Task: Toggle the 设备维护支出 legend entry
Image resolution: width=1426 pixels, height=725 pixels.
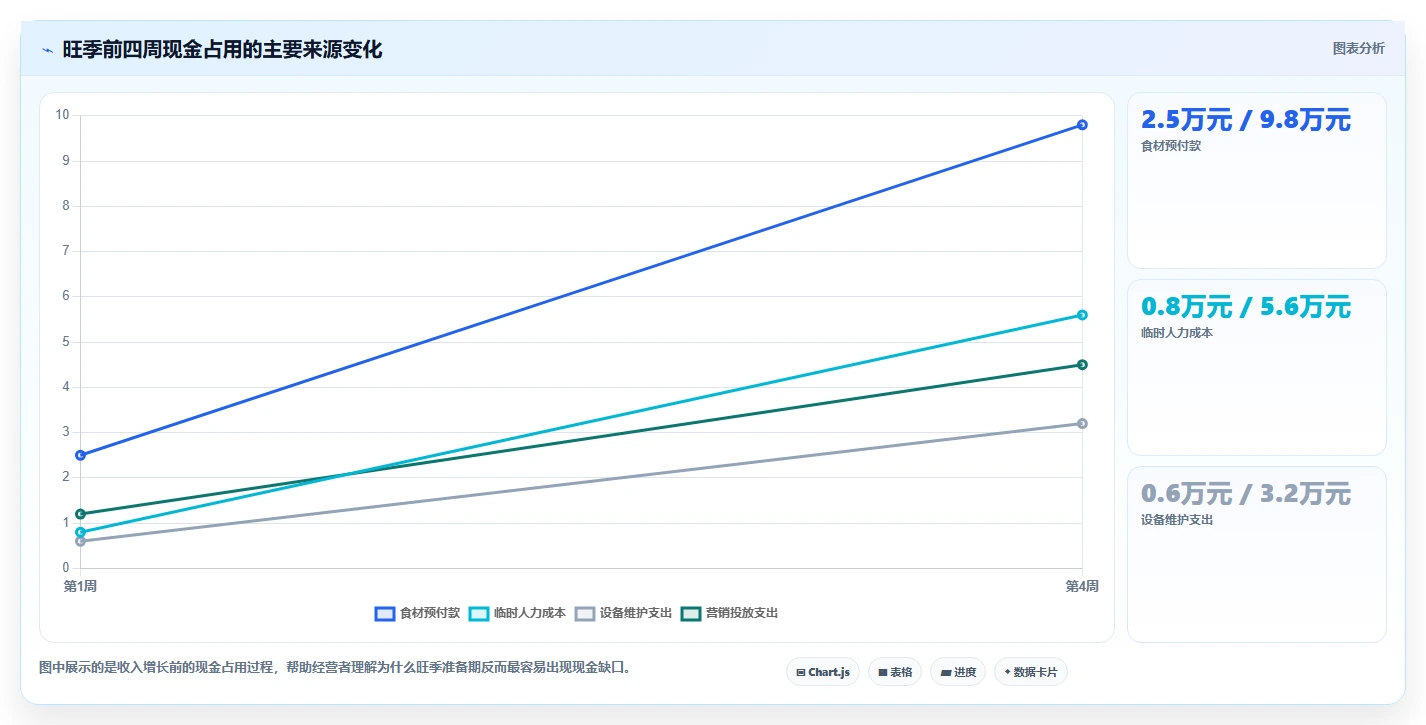Action: pos(623,613)
